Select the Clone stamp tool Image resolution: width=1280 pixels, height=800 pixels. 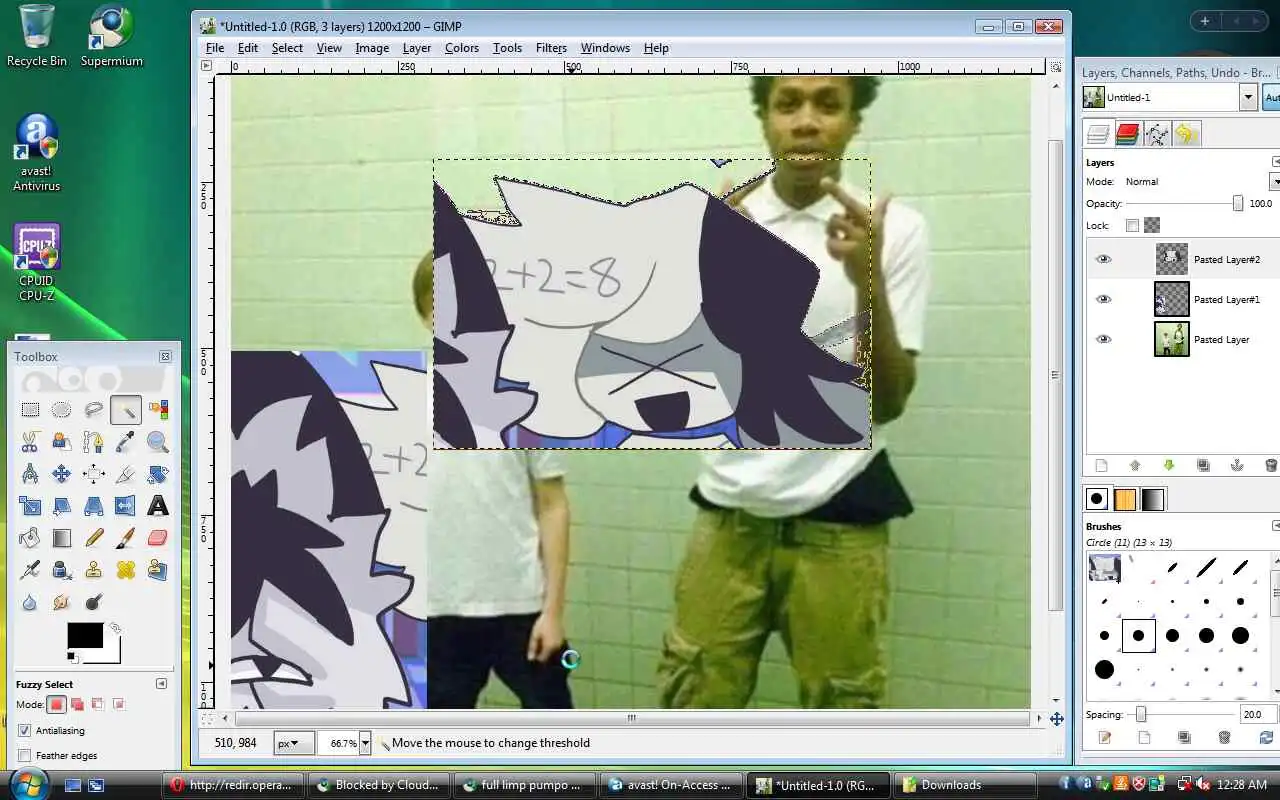pos(94,570)
